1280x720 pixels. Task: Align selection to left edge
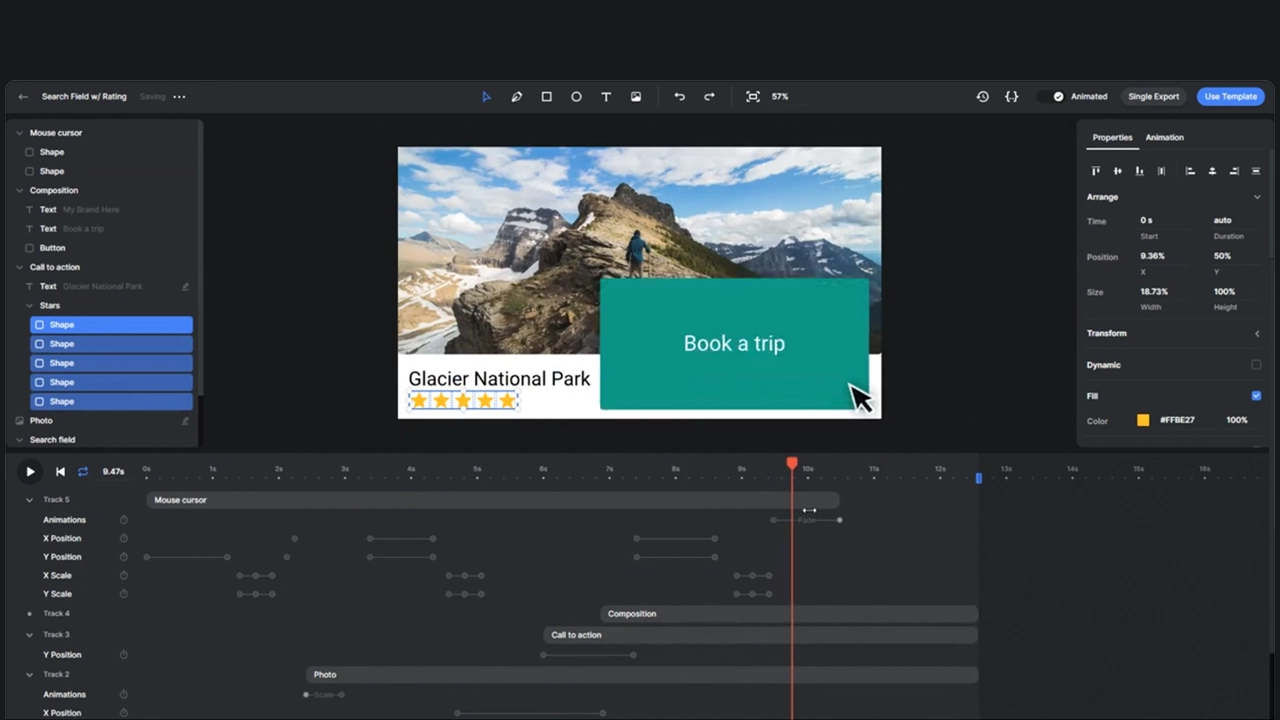point(1190,171)
